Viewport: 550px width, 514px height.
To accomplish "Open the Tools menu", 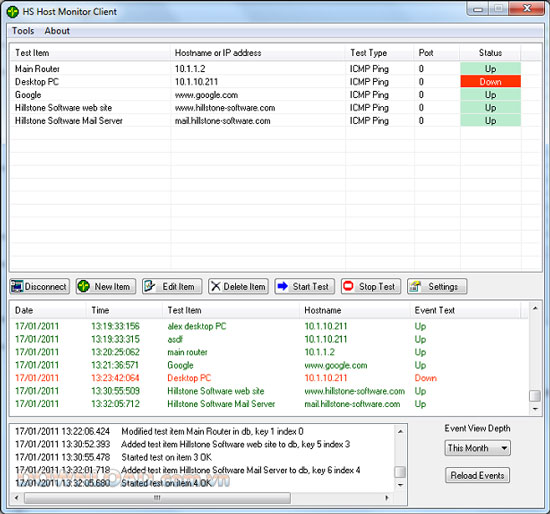I will click(x=23, y=31).
